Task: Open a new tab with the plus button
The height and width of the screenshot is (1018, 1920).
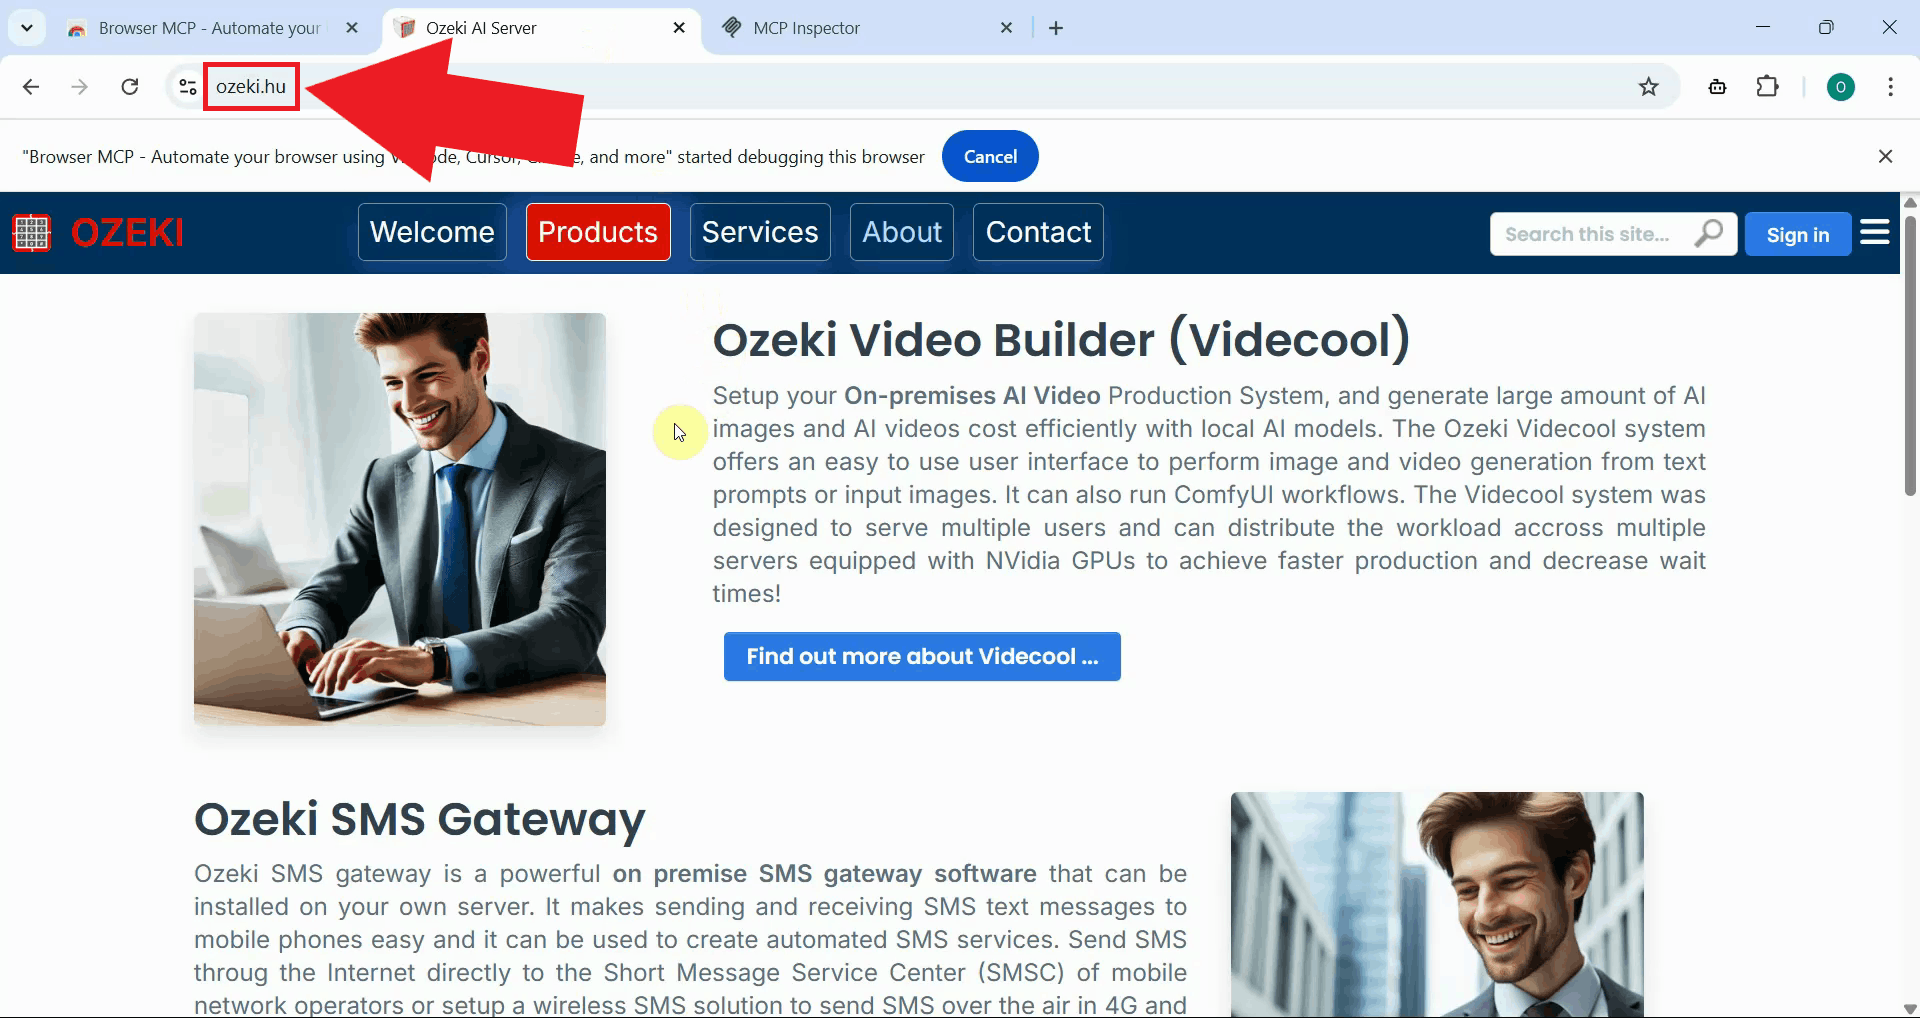Action: 1056,27
